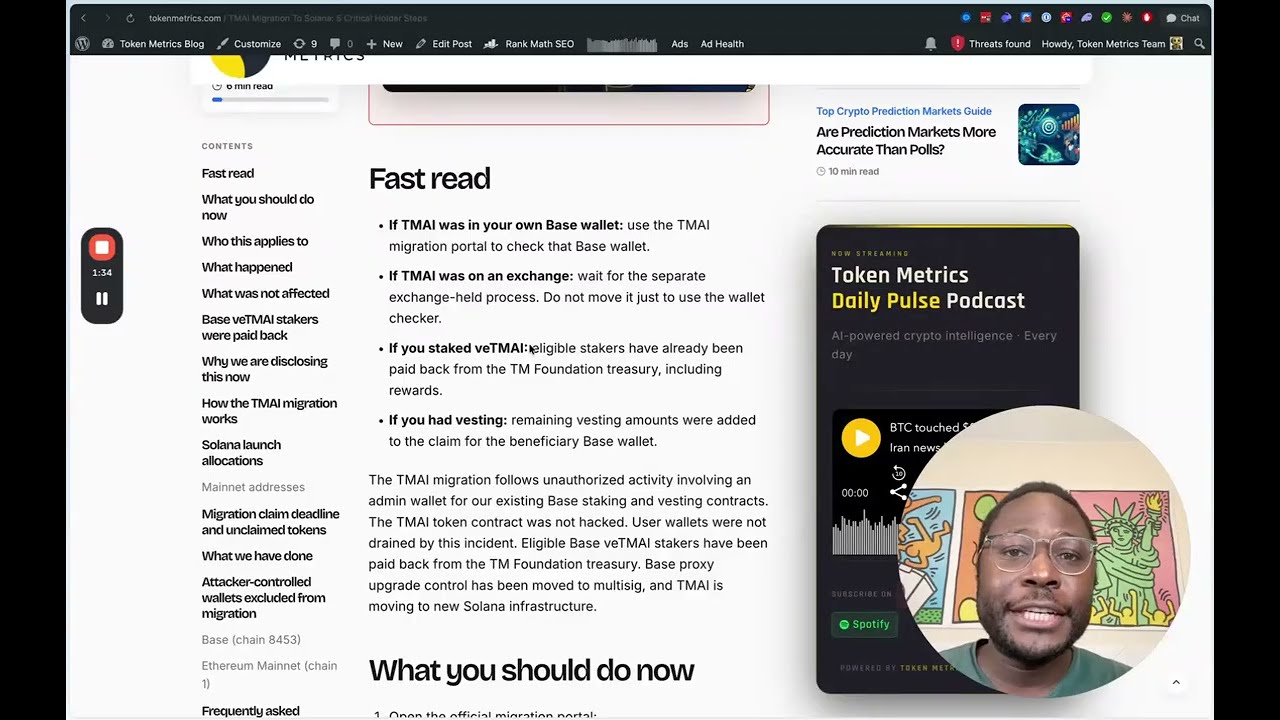Click the blue circle browser extension icon
This screenshot has width=1280, height=720.
pyautogui.click(x=966, y=18)
